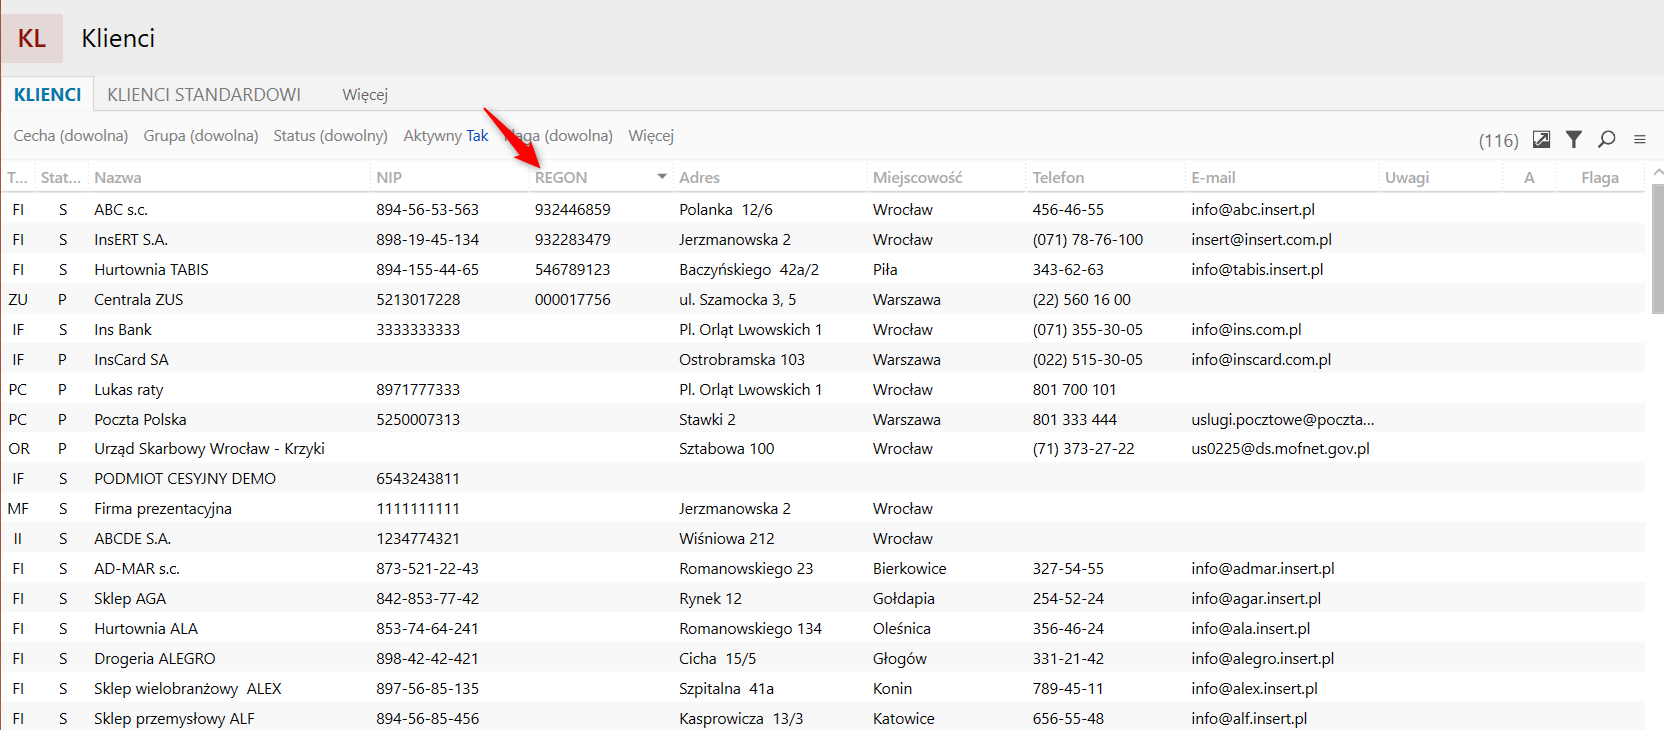Select the Hurtownia TABIS client
The height and width of the screenshot is (730, 1664).
pos(823,270)
